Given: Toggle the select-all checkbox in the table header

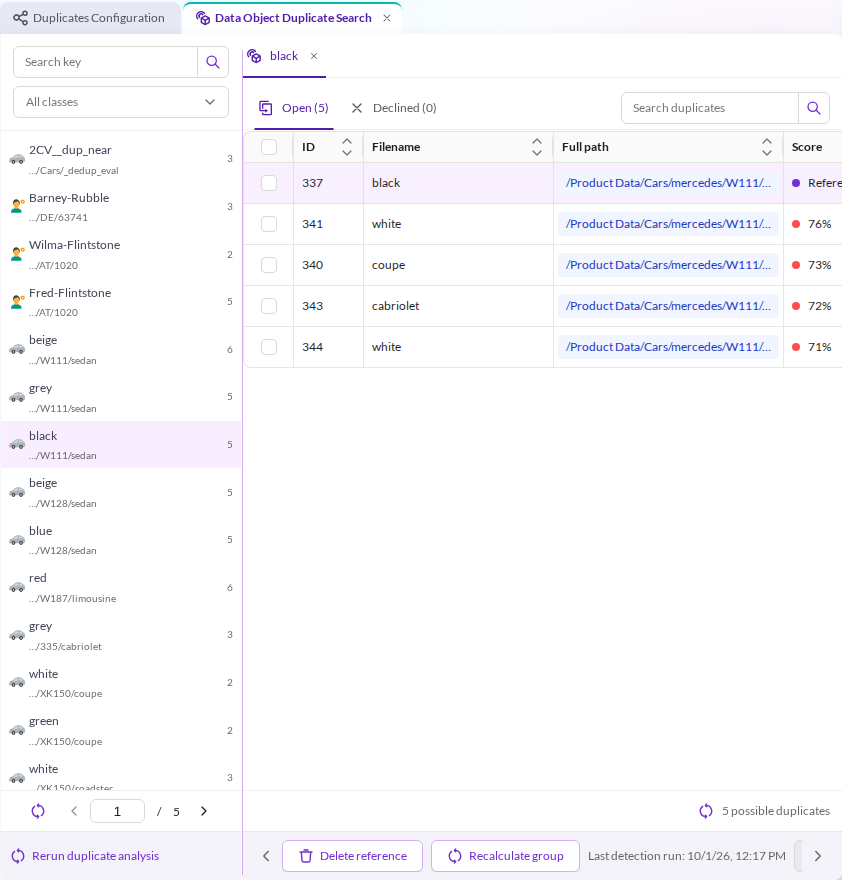Looking at the screenshot, I should click(269, 147).
